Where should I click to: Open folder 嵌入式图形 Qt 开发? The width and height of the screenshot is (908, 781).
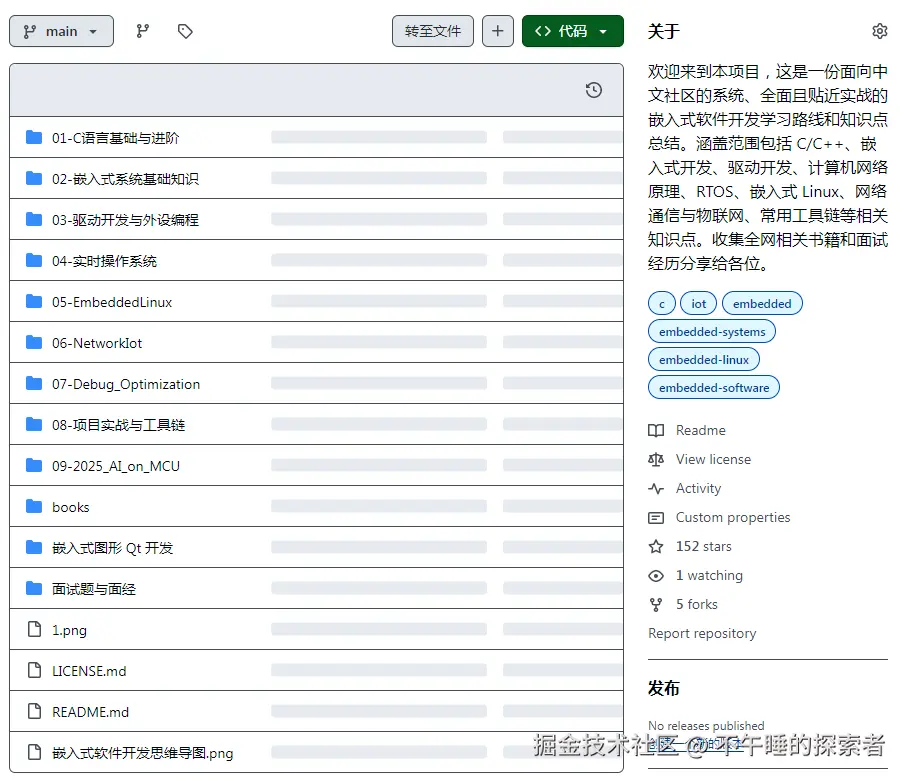tap(112, 548)
